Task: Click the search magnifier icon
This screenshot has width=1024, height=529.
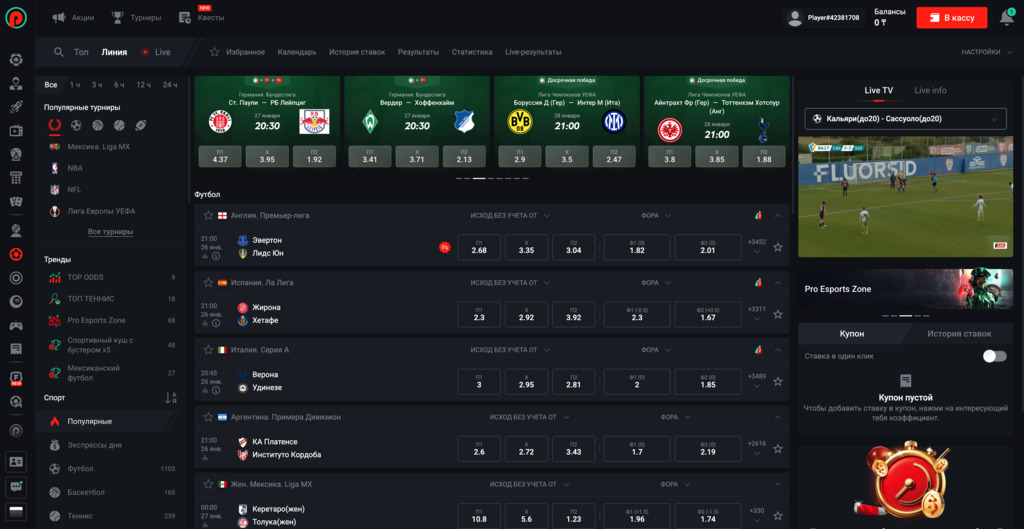Action: click(x=59, y=52)
